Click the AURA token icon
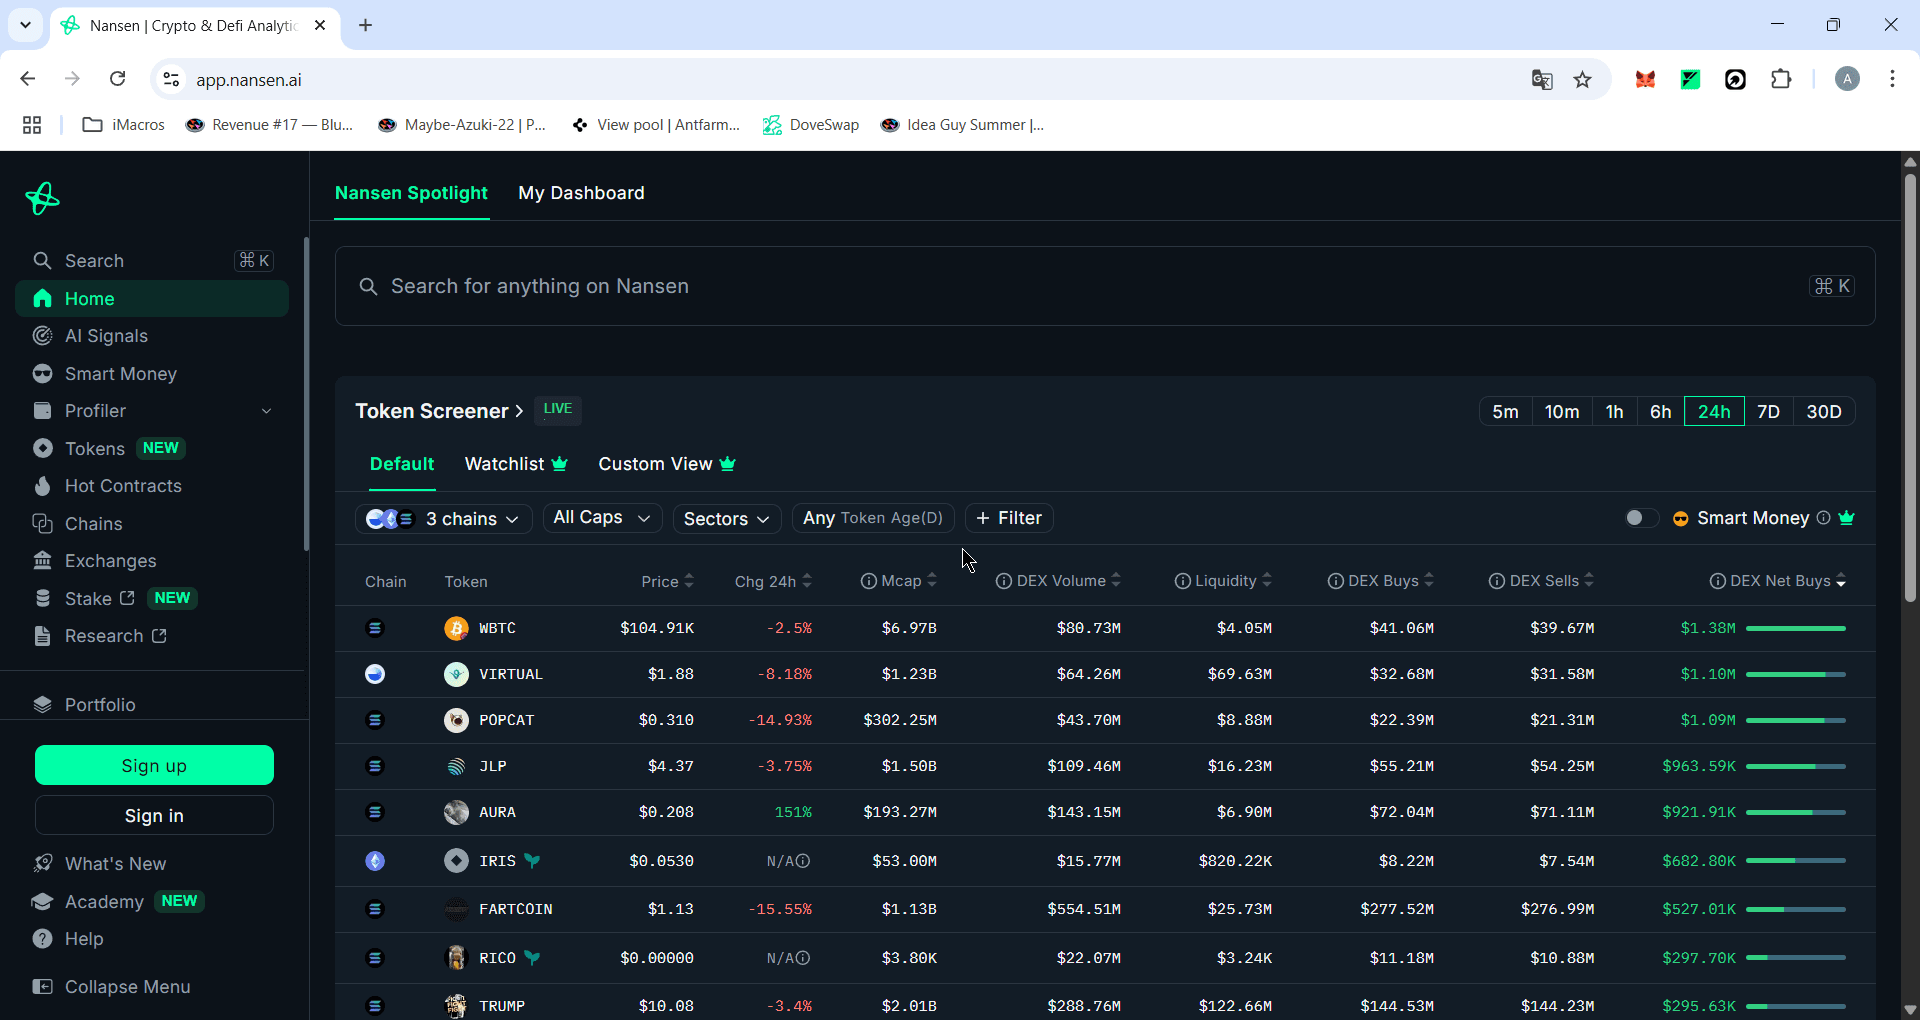The width and height of the screenshot is (1920, 1020). (x=456, y=812)
